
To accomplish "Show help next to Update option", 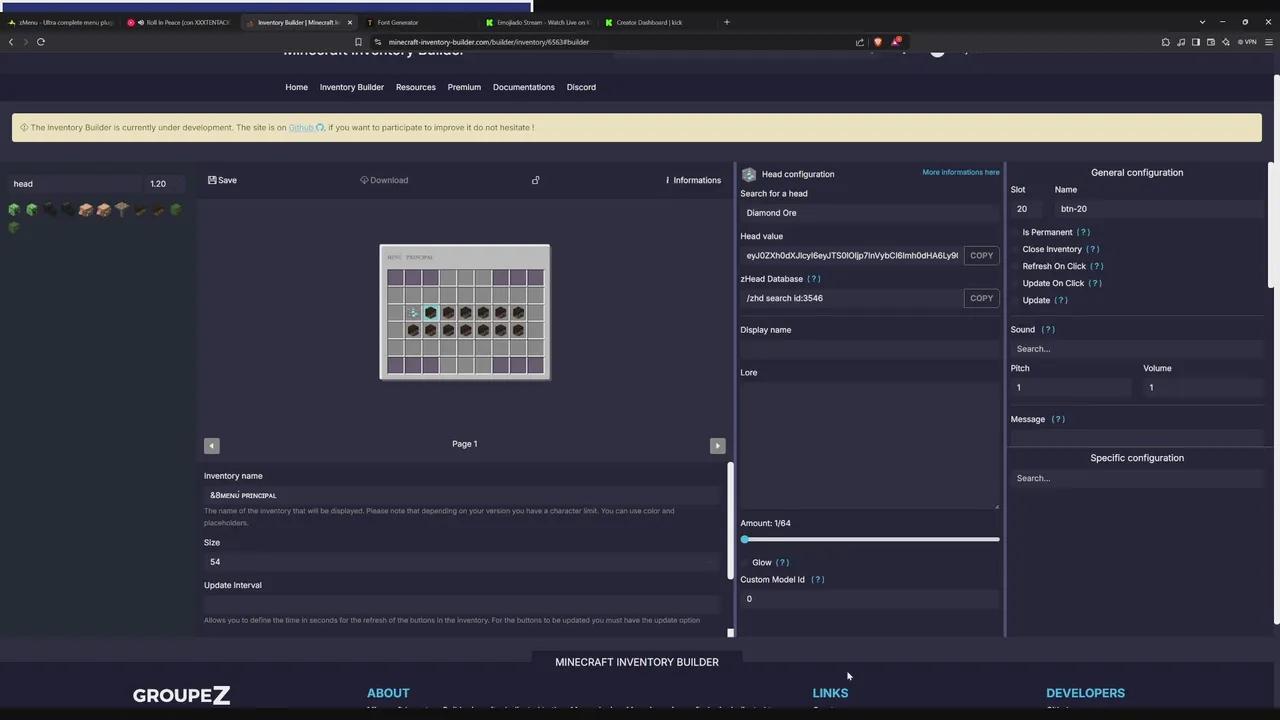I will (1061, 300).
